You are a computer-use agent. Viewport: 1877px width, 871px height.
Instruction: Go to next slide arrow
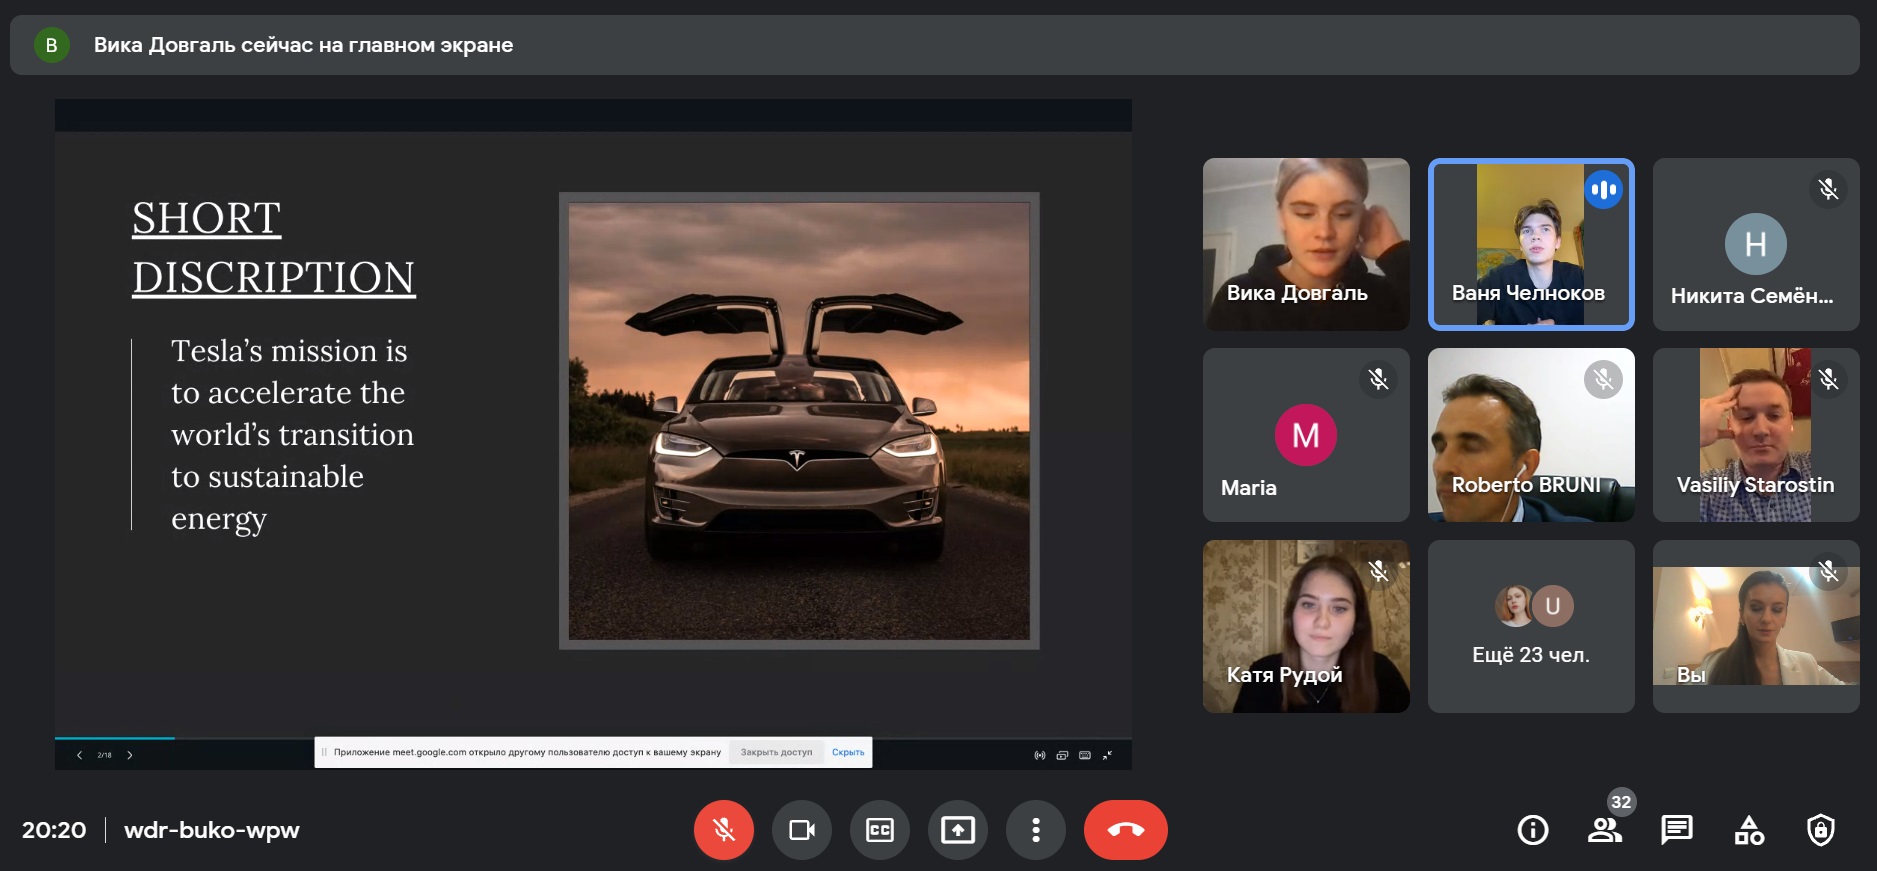point(130,755)
